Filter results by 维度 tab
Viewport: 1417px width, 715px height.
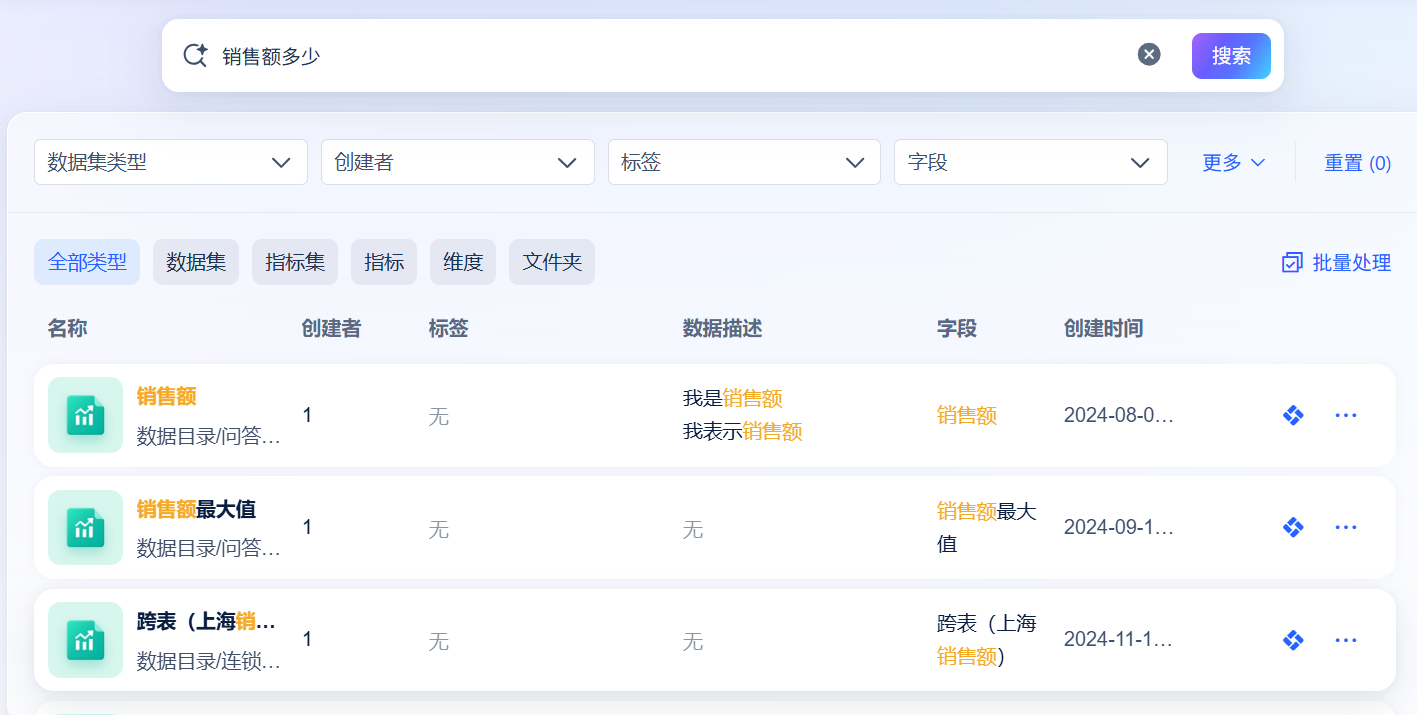coord(463,262)
